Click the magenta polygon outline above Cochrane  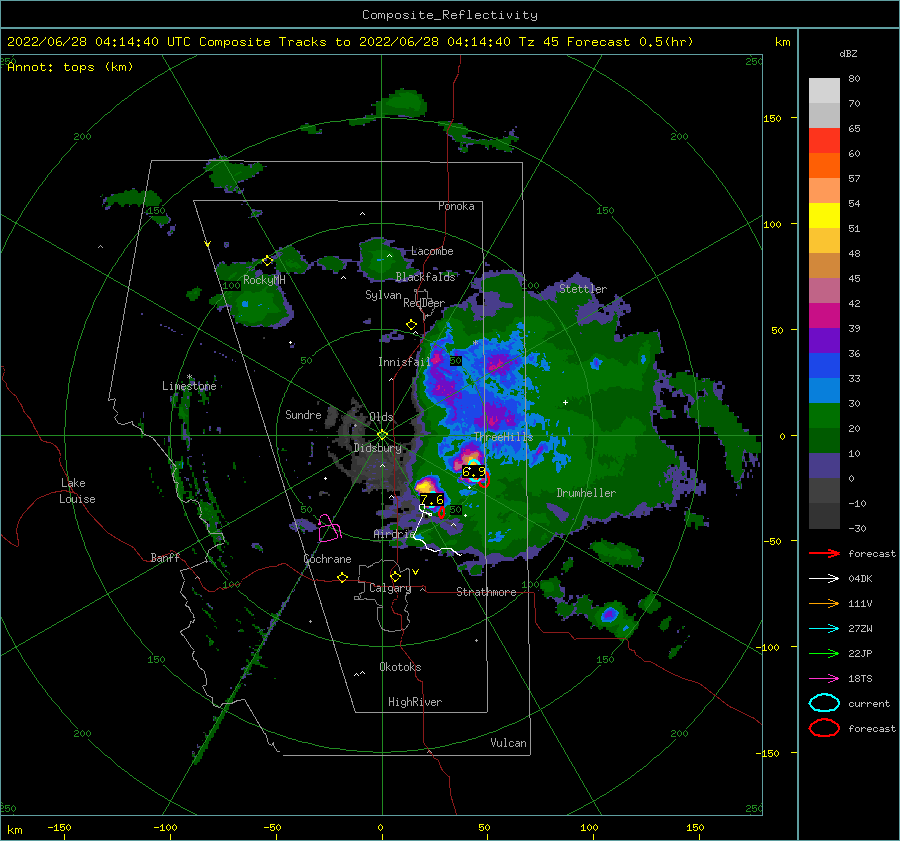tap(329, 529)
